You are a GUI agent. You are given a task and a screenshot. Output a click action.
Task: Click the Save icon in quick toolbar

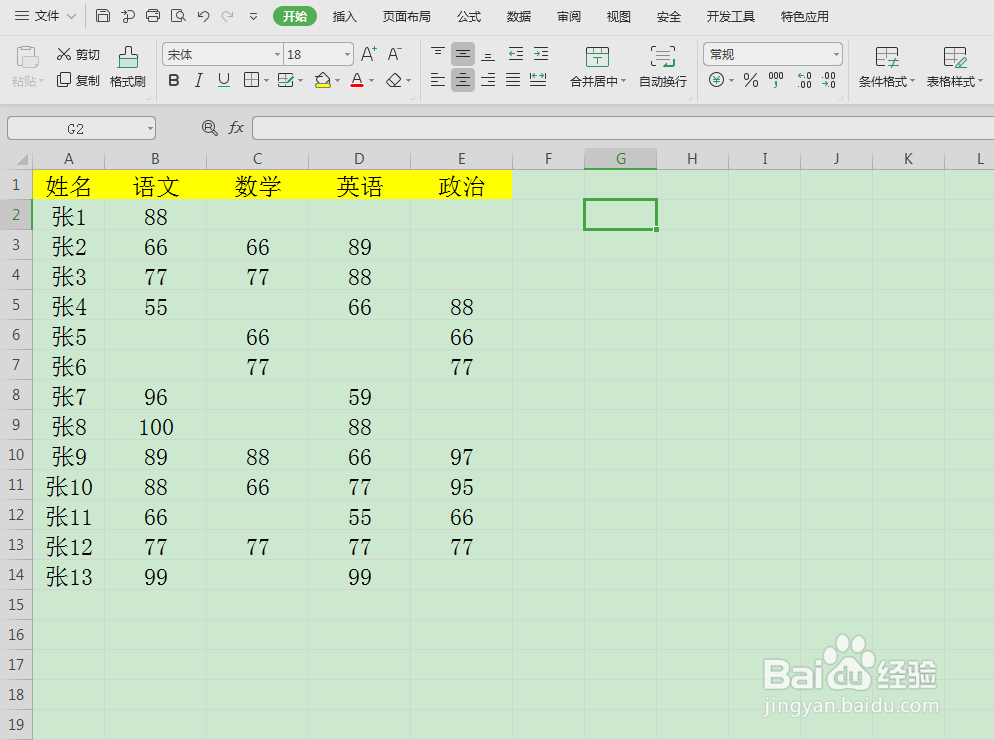[103, 16]
